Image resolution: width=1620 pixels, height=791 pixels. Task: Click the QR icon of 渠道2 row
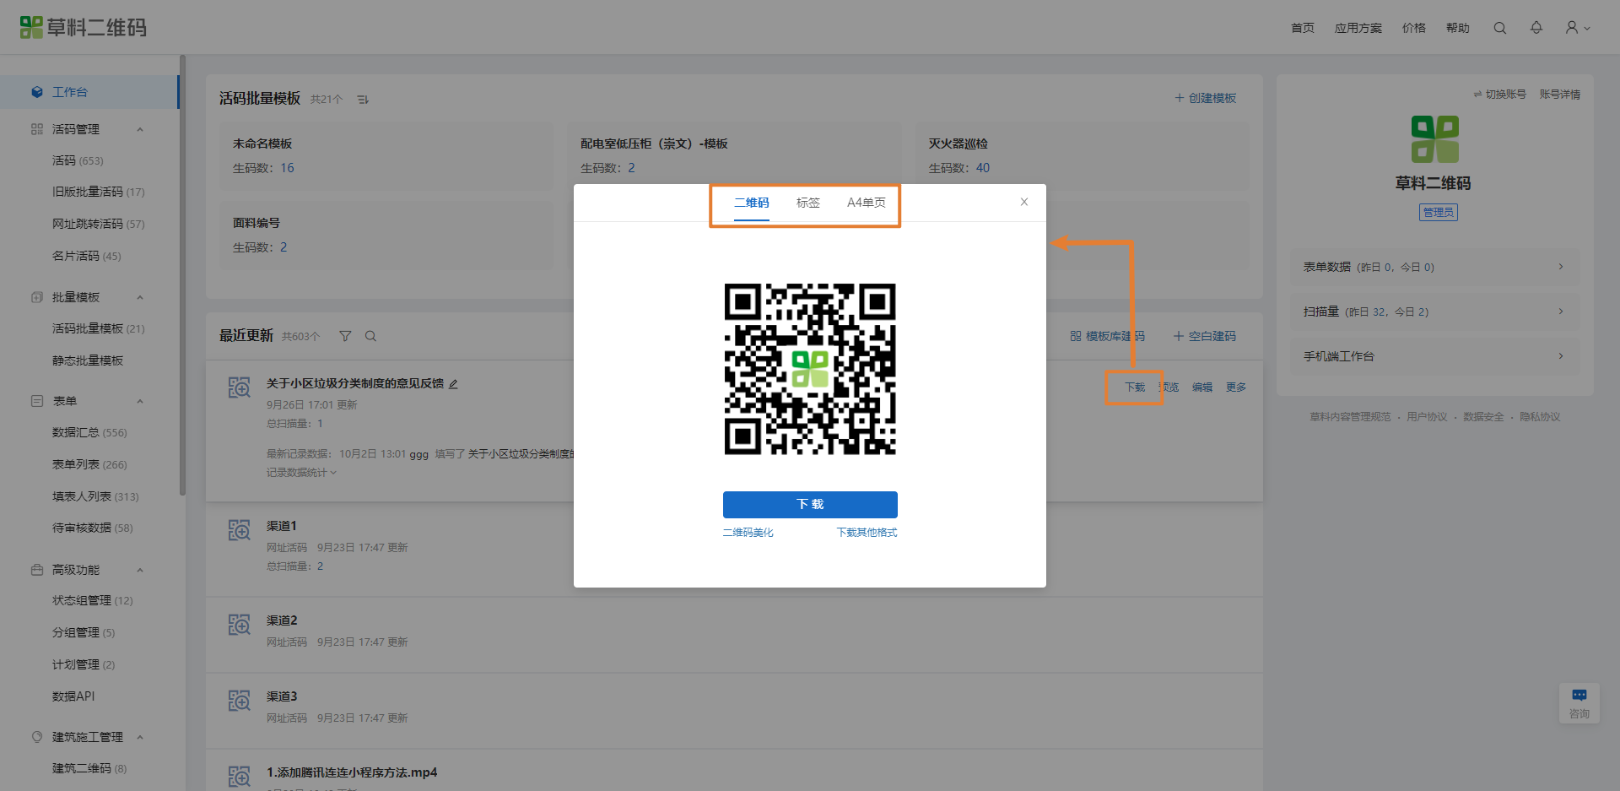click(x=239, y=625)
